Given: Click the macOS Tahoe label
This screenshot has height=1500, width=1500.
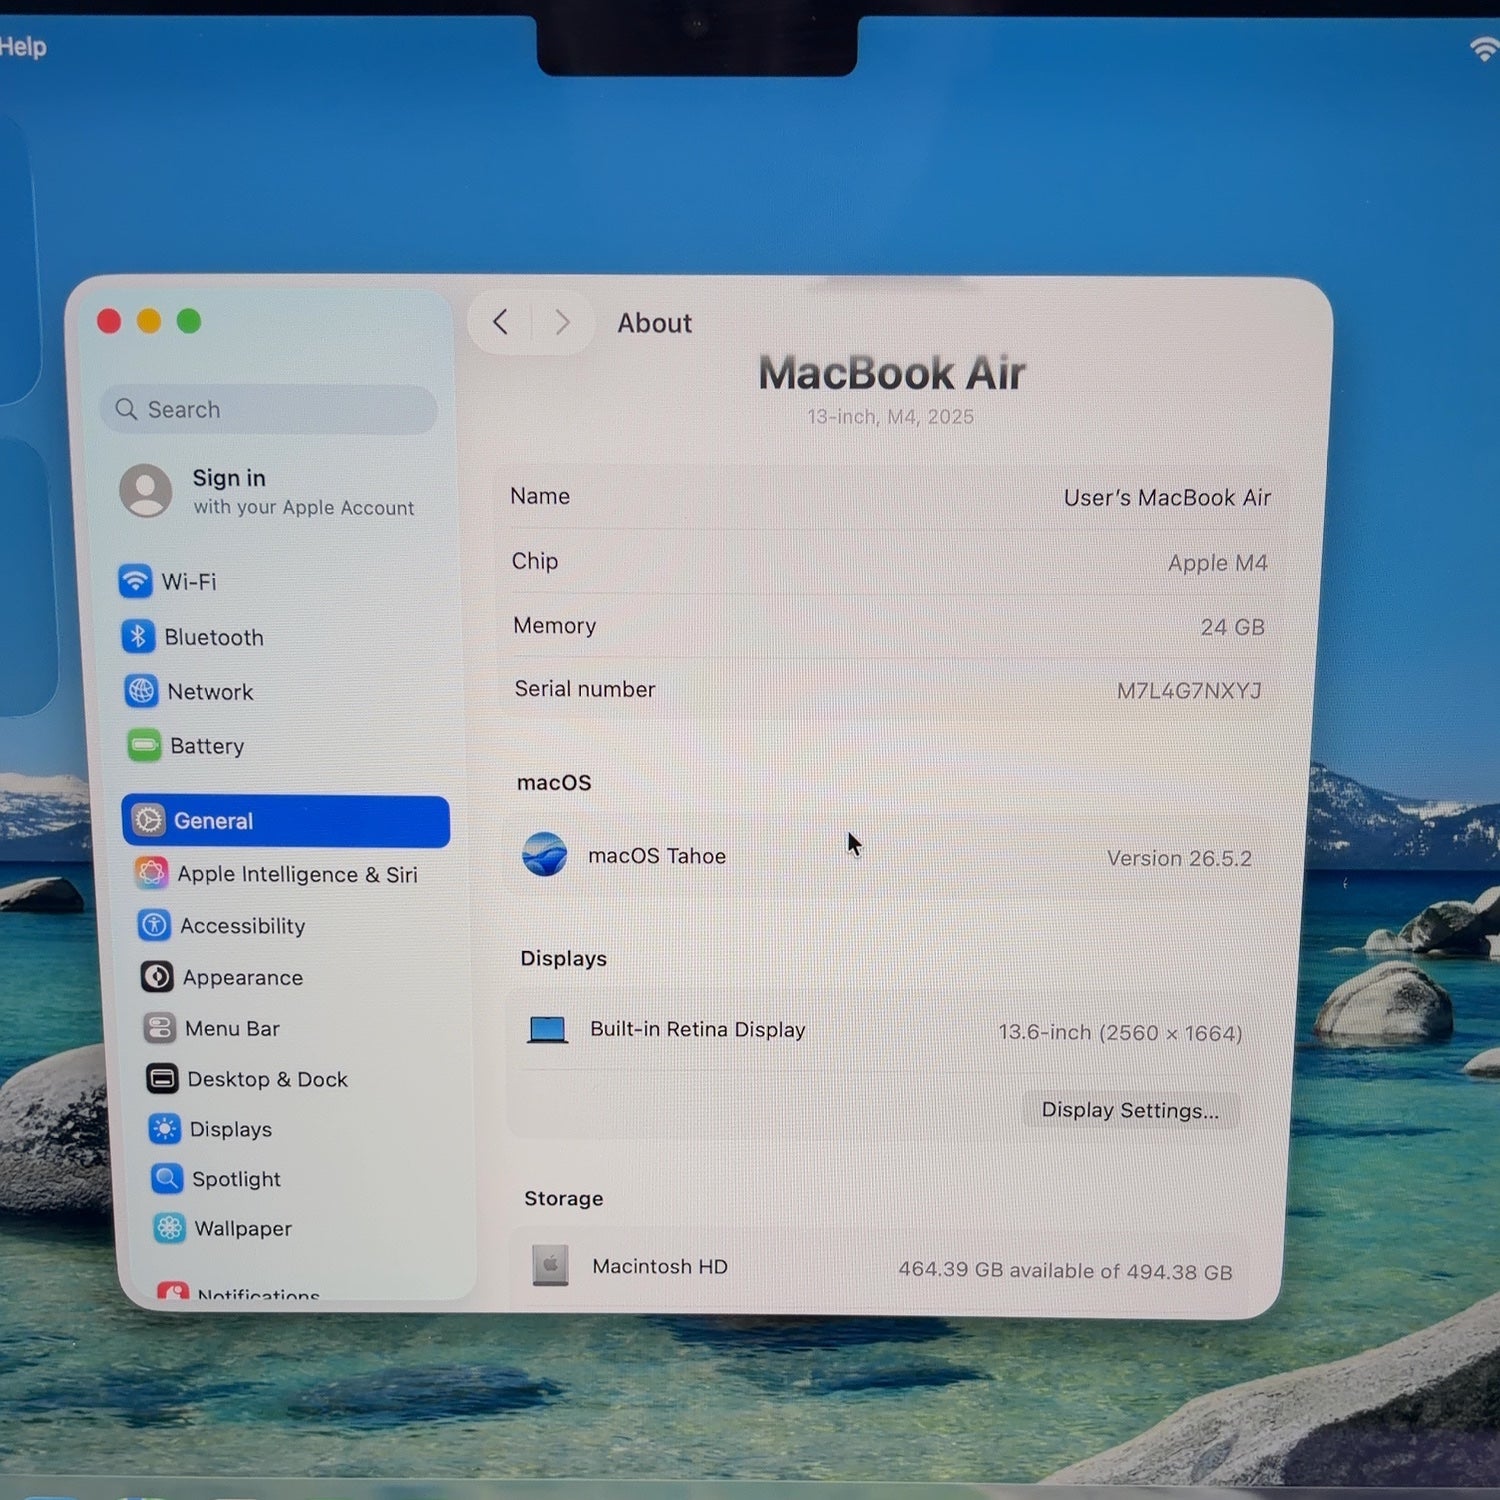Looking at the screenshot, I should pyautogui.click(x=657, y=856).
